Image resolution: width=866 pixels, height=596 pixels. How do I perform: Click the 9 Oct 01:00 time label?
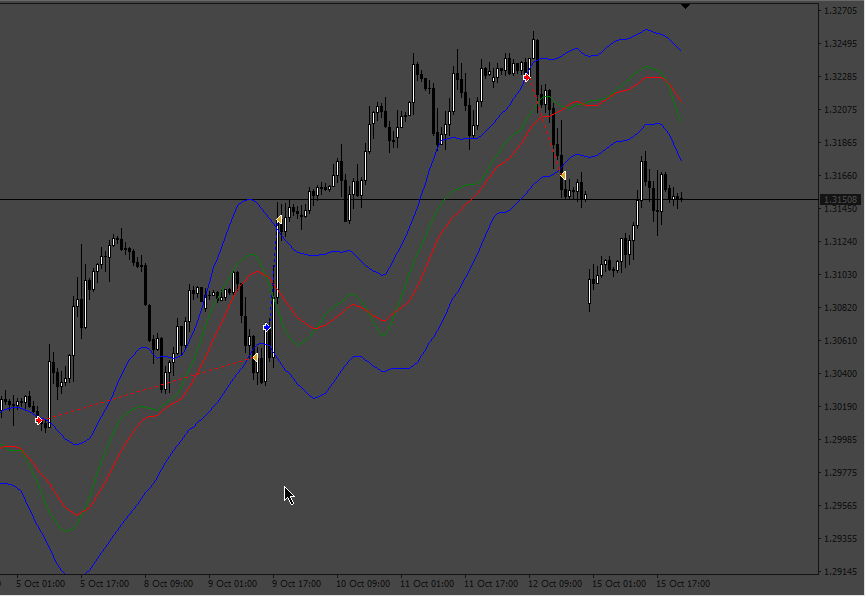[233, 584]
